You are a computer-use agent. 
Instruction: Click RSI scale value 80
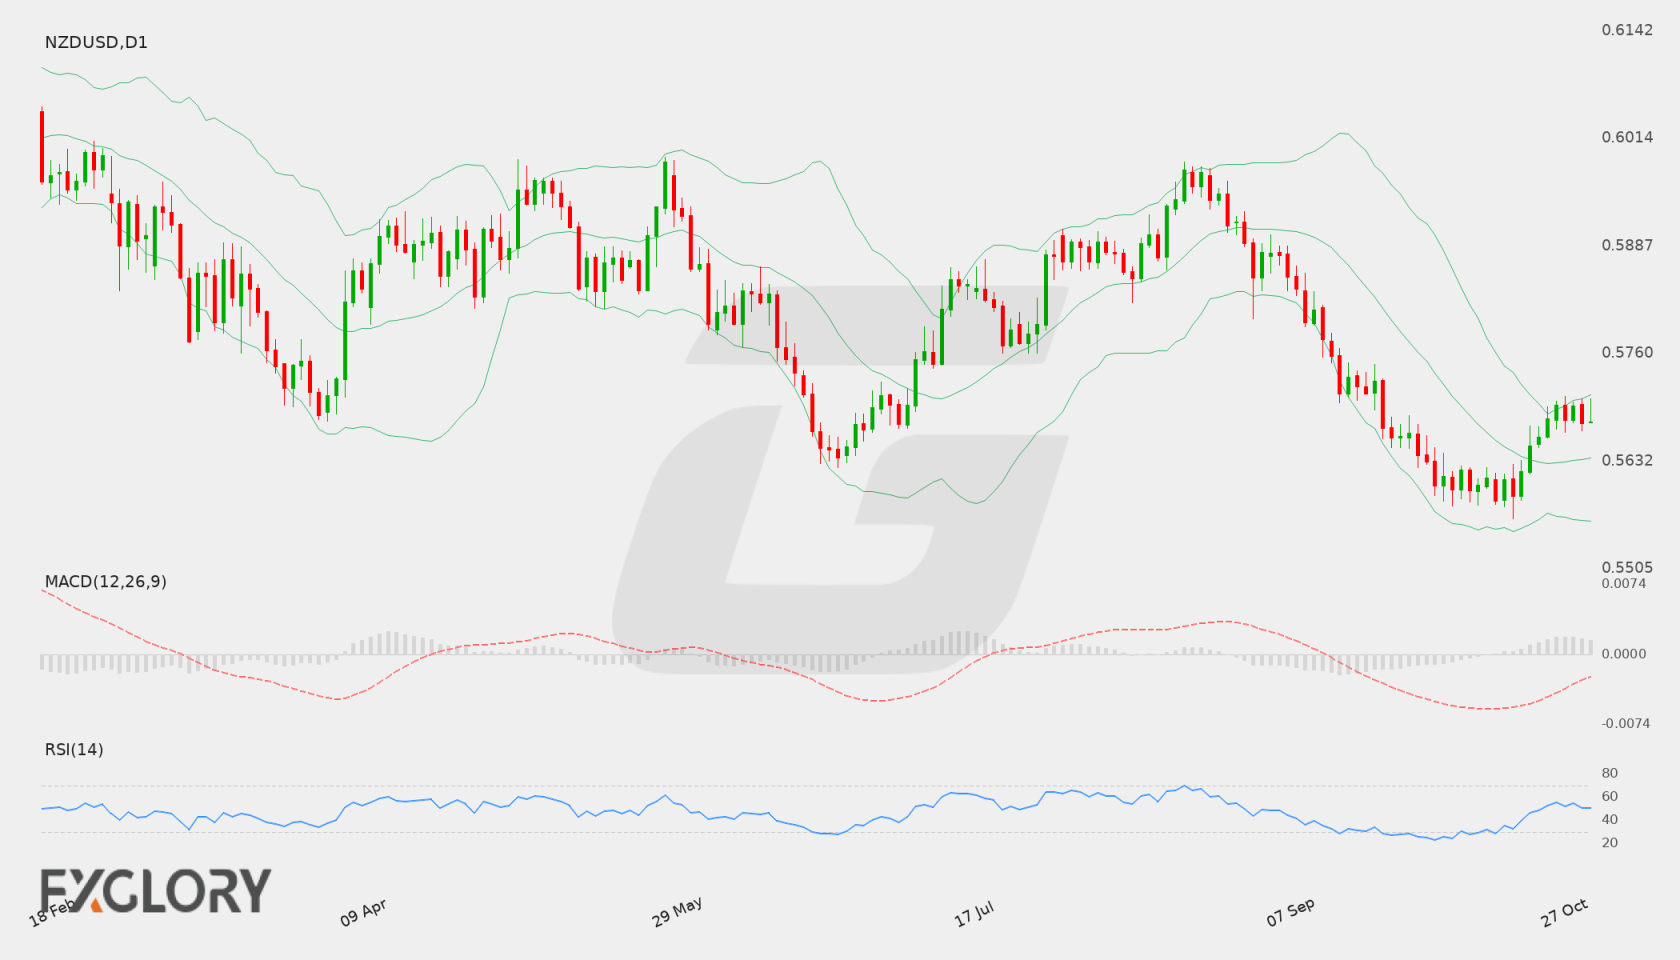(x=1610, y=773)
